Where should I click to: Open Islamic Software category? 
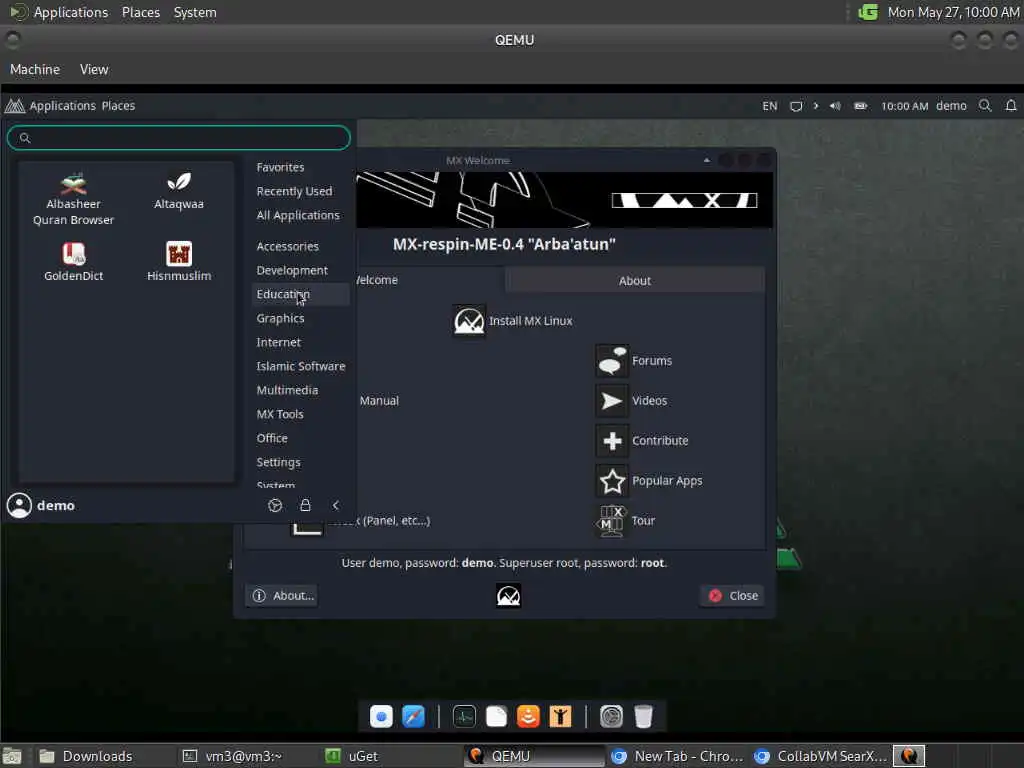tap(300, 366)
